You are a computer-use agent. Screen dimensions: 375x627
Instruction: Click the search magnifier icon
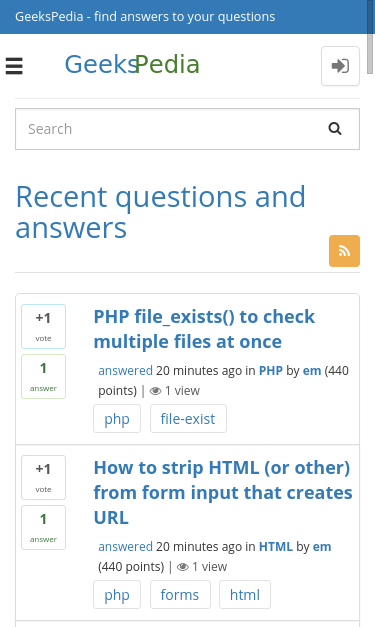coord(335,129)
